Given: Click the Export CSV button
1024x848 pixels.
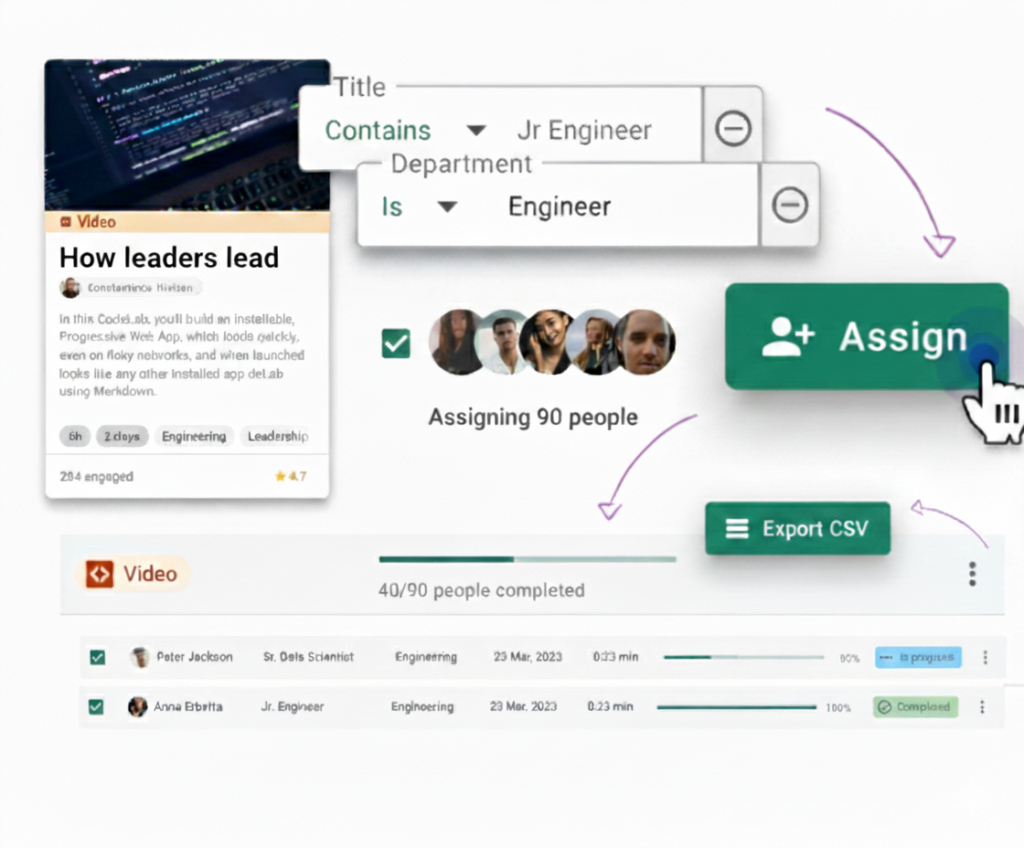Looking at the screenshot, I should tap(797, 529).
